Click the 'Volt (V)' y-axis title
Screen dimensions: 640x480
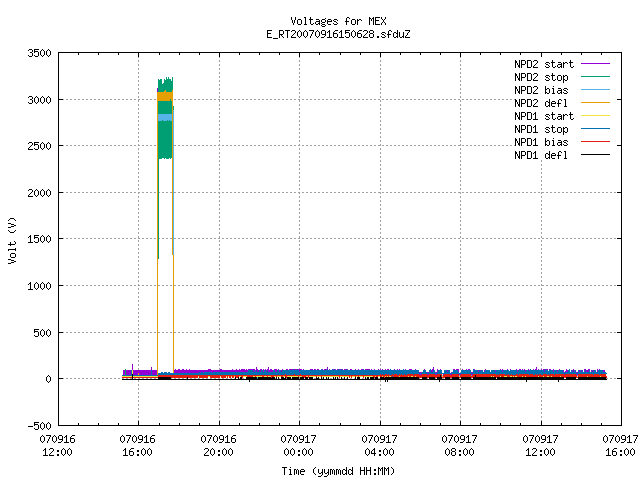click(x=12, y=240)
